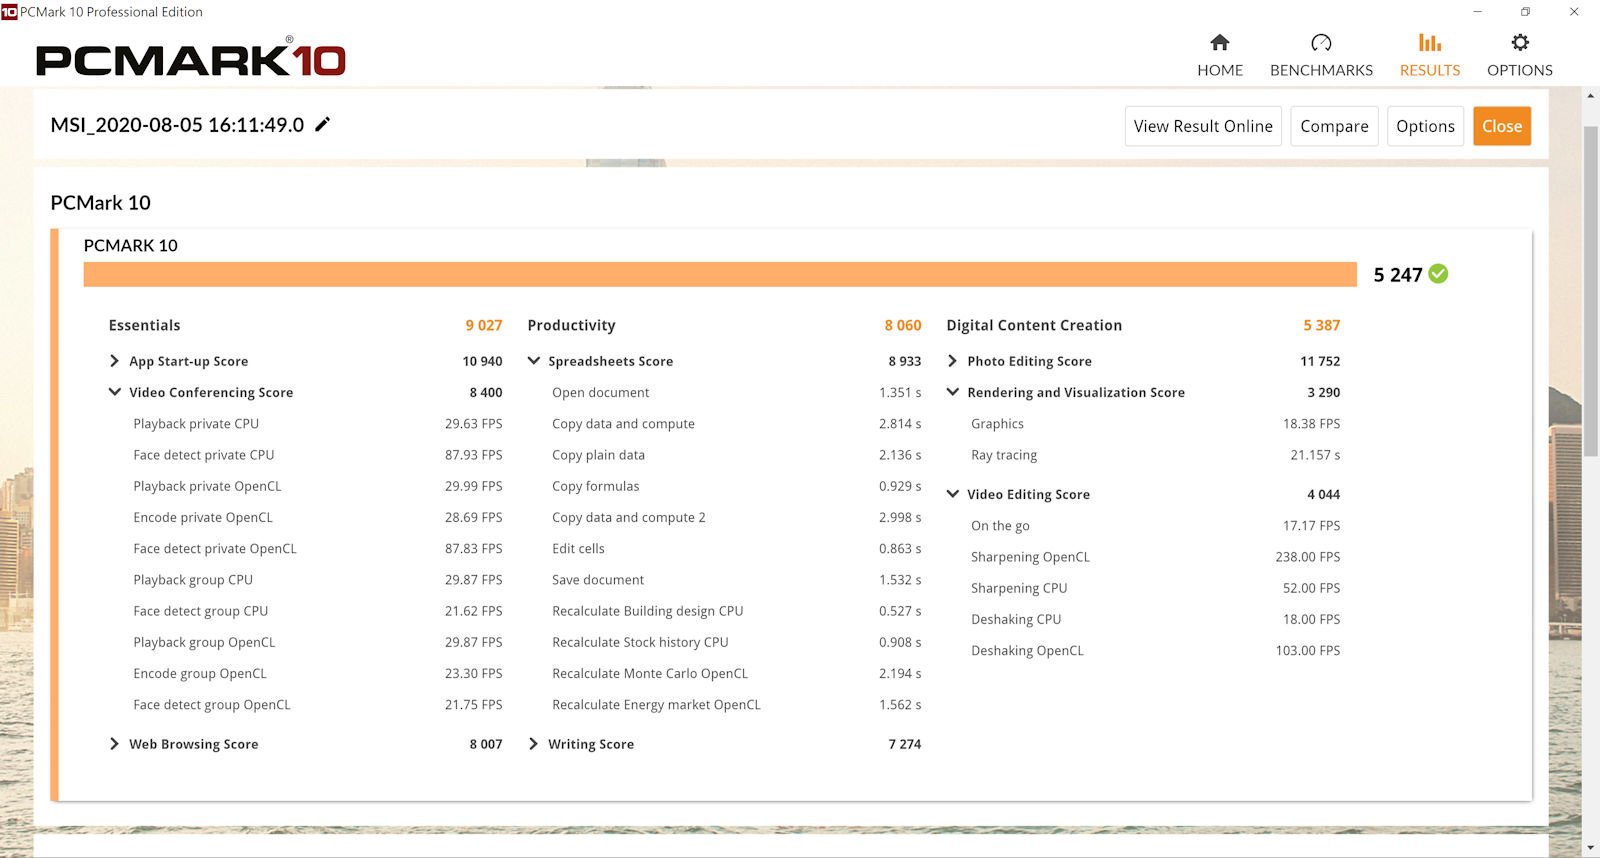Click Playback private OpenCL row
The height and width of the screenshot is (858, 1600).
tap(318, 486)
